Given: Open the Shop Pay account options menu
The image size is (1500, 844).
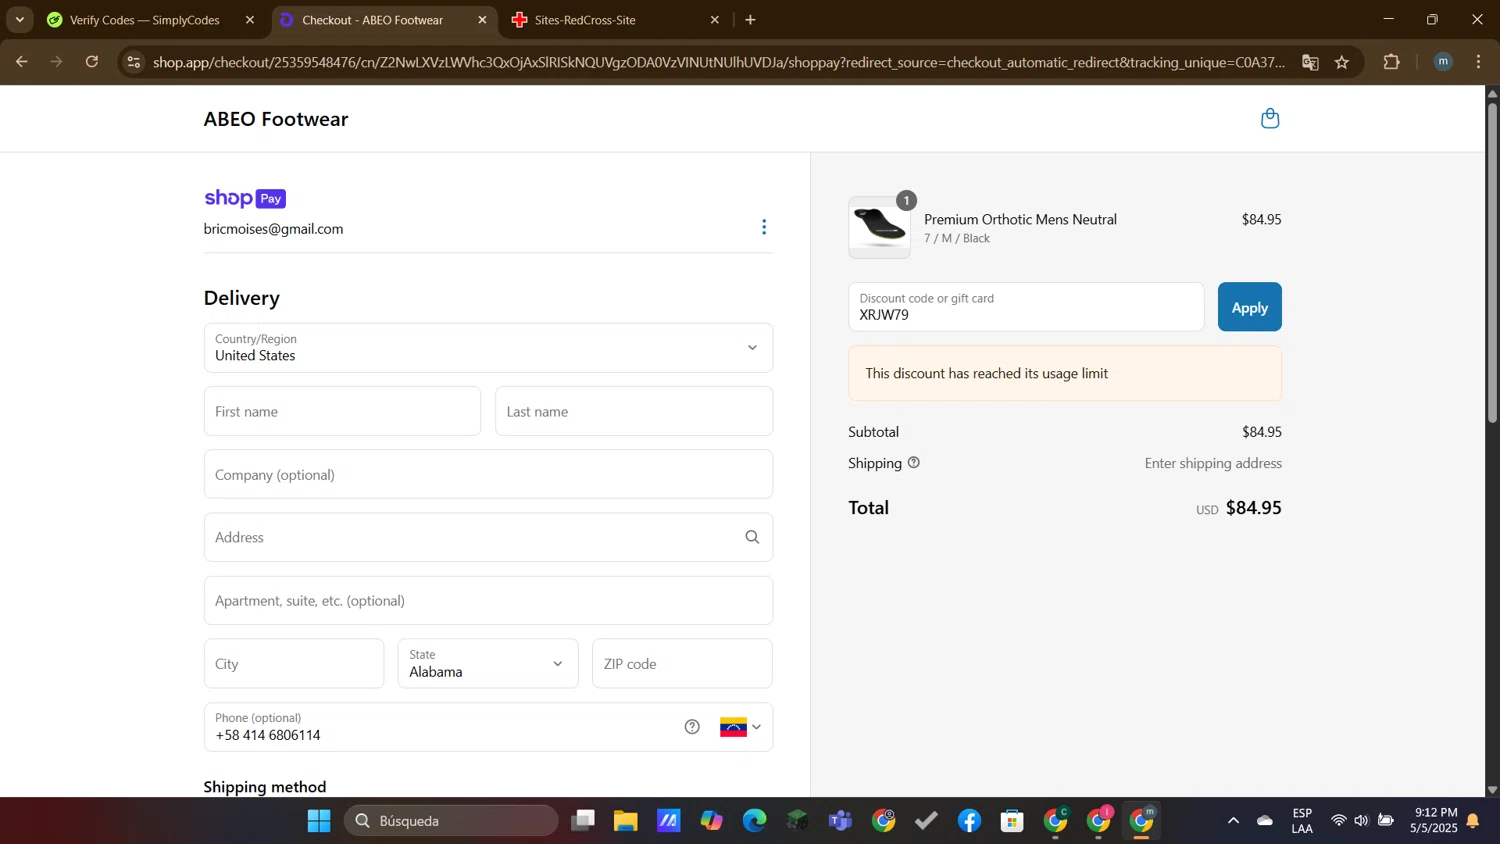Looking at the screenshot, I should click(764, 227).
